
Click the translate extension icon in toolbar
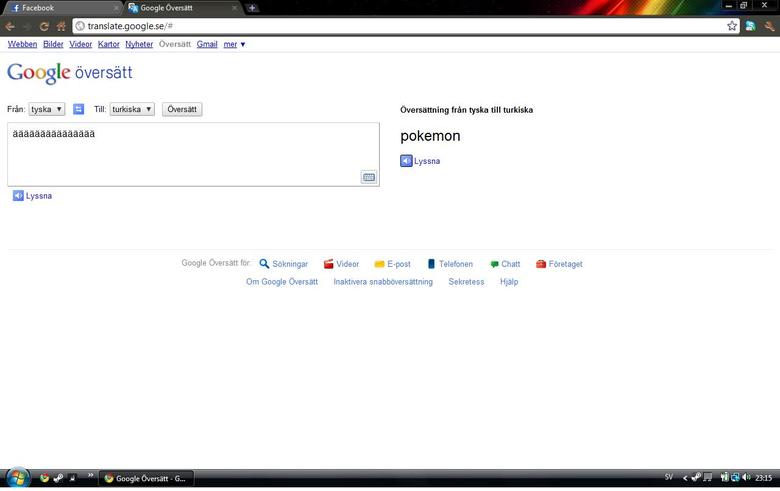point(750,26)
